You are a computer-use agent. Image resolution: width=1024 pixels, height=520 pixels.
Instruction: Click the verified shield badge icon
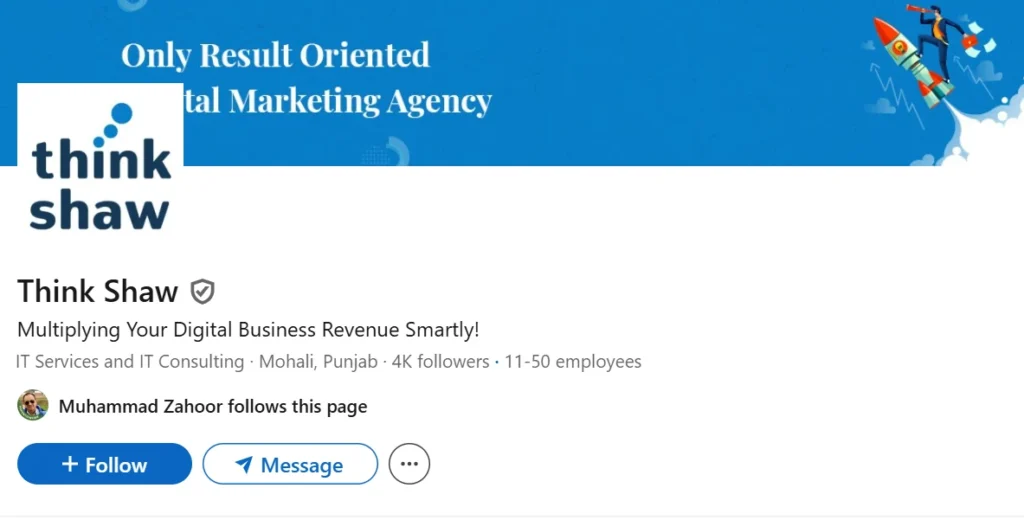coord(202,291)
